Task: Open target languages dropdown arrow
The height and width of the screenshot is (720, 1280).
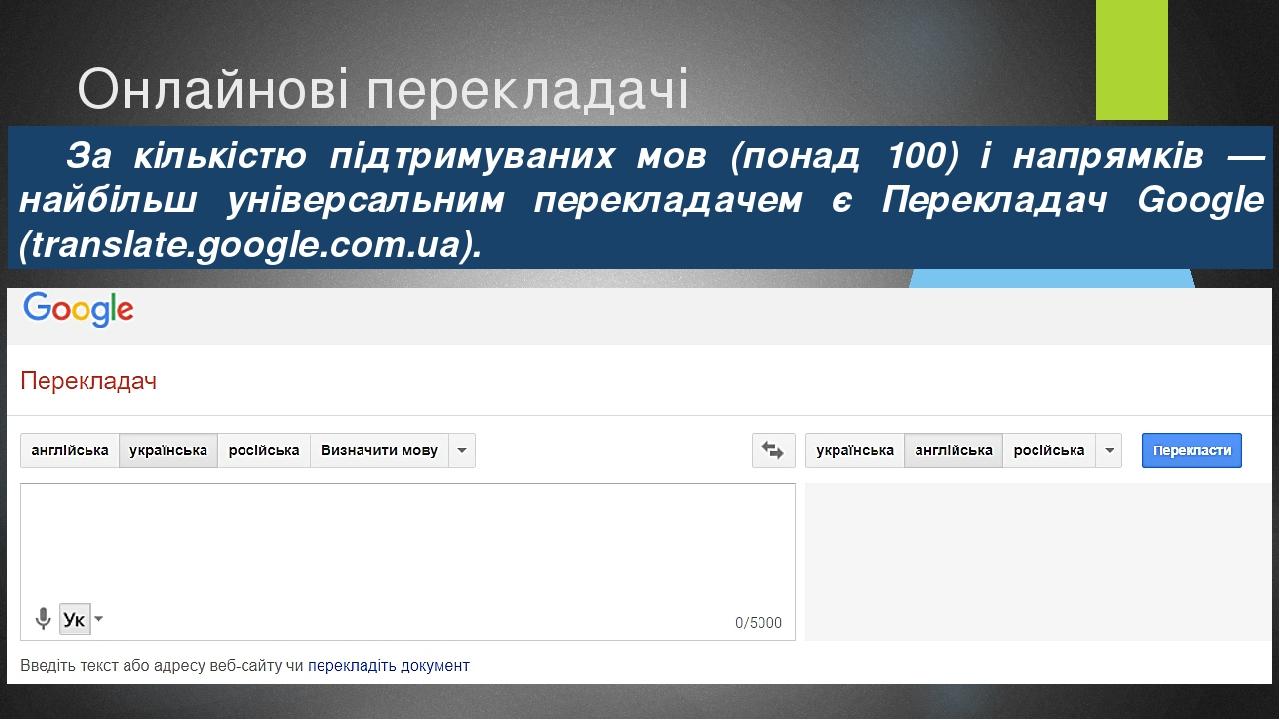Action: coord(1109,450)
